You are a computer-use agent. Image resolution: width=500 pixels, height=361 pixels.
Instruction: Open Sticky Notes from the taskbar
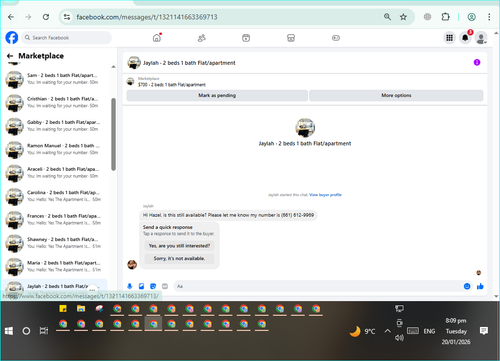[x=63, y=309]
